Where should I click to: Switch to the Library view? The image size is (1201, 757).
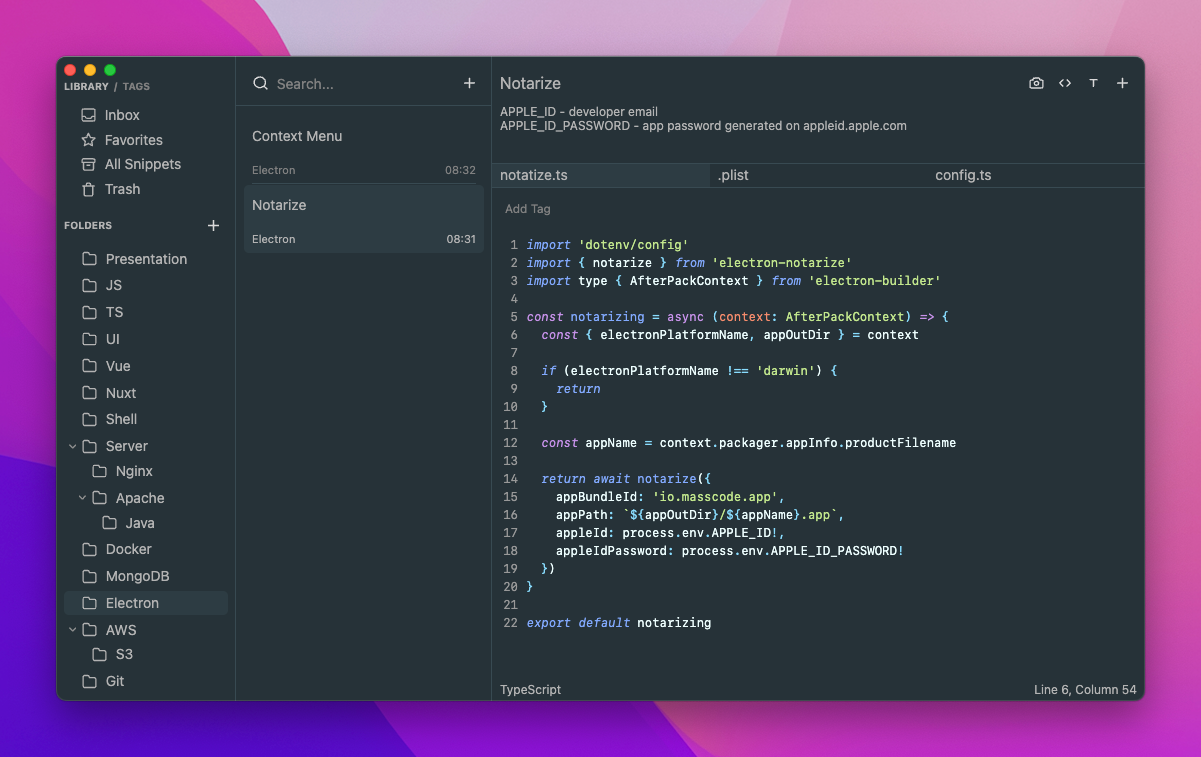point(86,87)
